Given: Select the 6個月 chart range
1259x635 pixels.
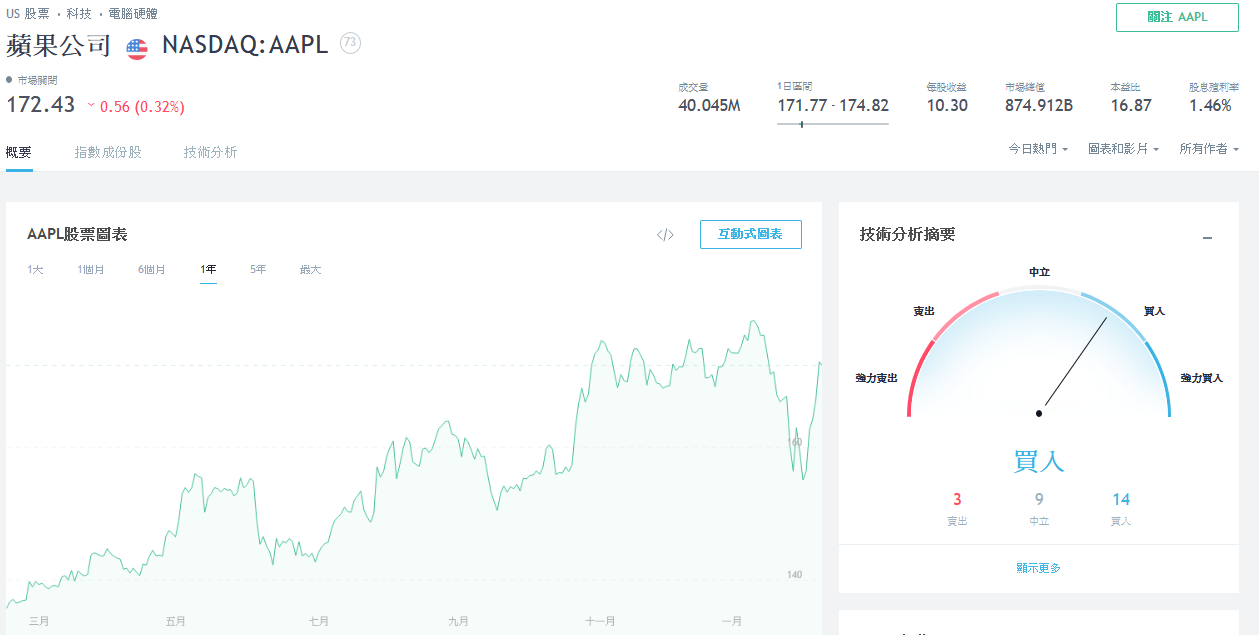Looking at the screenshot, I should click(x=152, y=270).
